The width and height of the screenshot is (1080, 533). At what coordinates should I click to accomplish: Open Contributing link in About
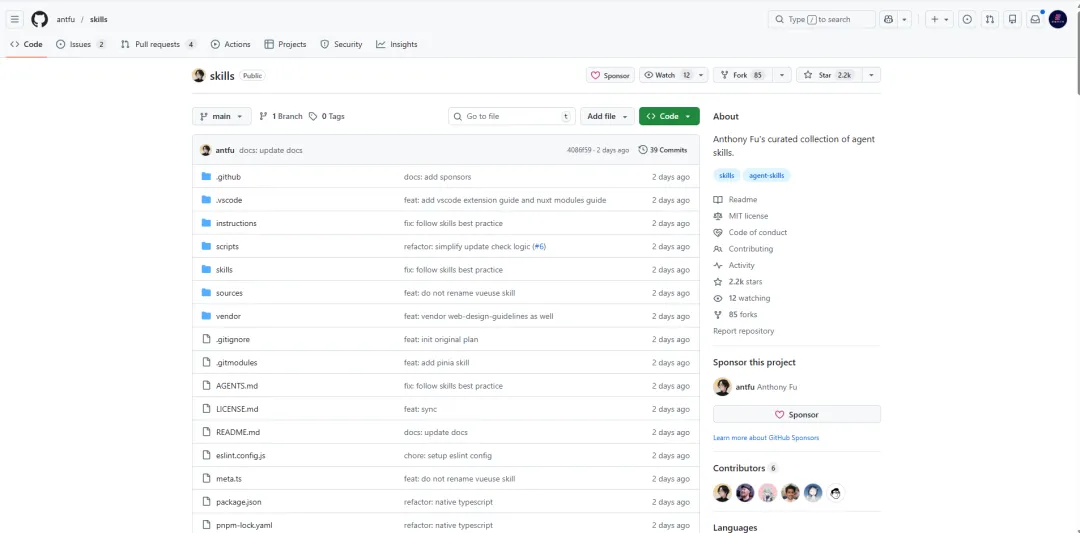tap(751, 249)
